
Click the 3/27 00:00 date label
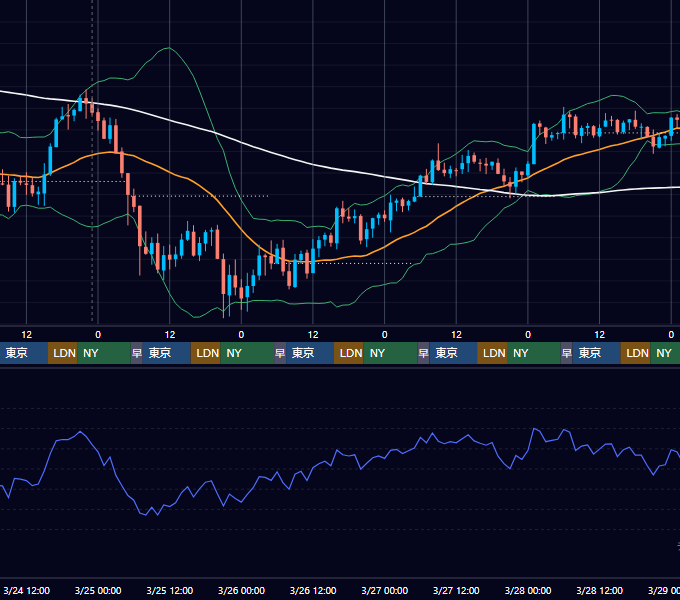385,590
